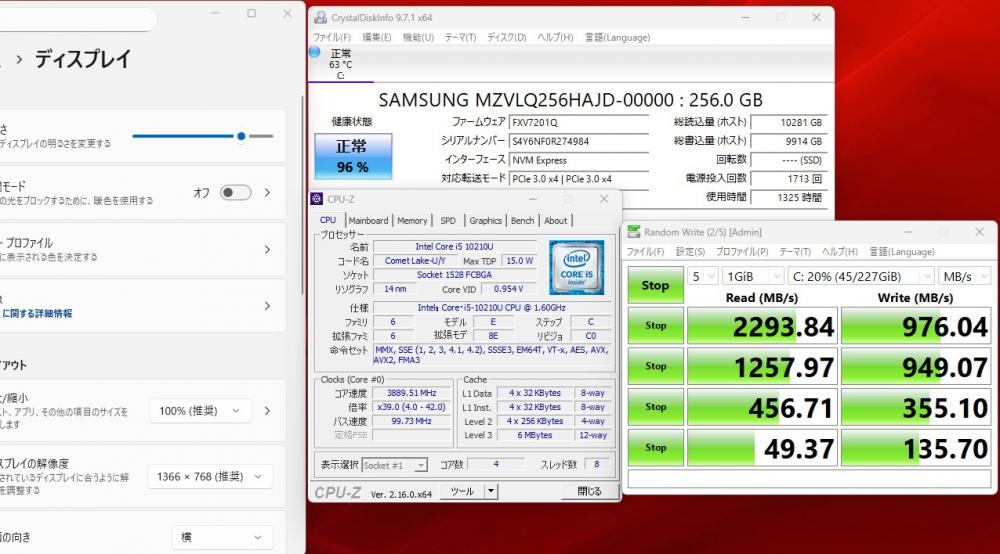Click the blue disk status orb for drive C:
Image resolution: width=1000 pixels, height=554 pixels.
pos(314,52)
